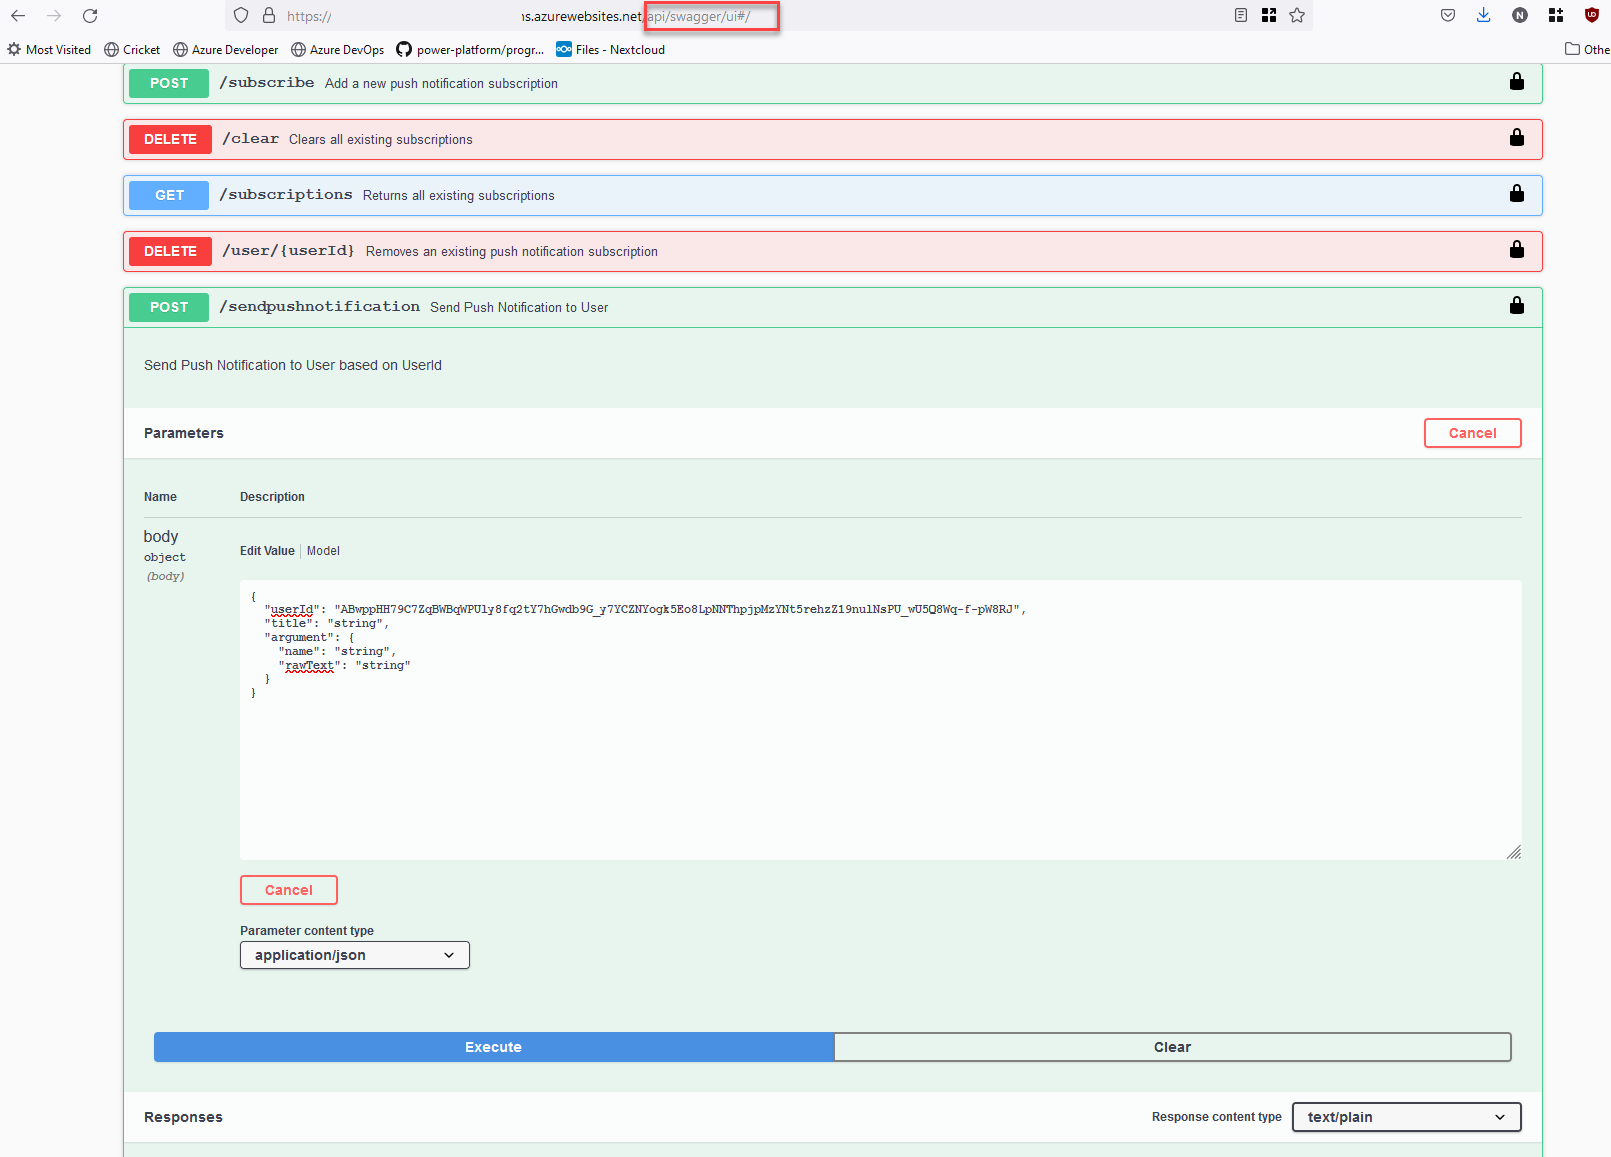Bookmark this page with the star icon

pos(1297,15)
